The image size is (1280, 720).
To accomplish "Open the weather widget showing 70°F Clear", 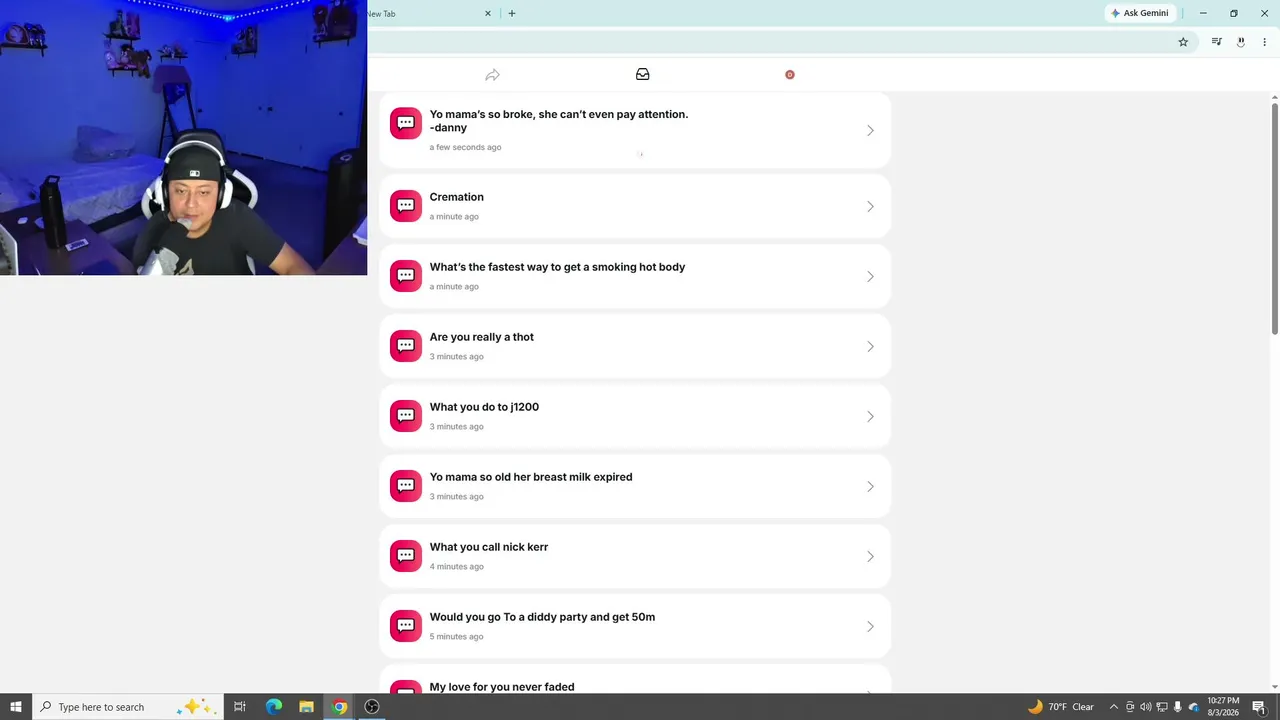I will click(x=1061, y=707).
